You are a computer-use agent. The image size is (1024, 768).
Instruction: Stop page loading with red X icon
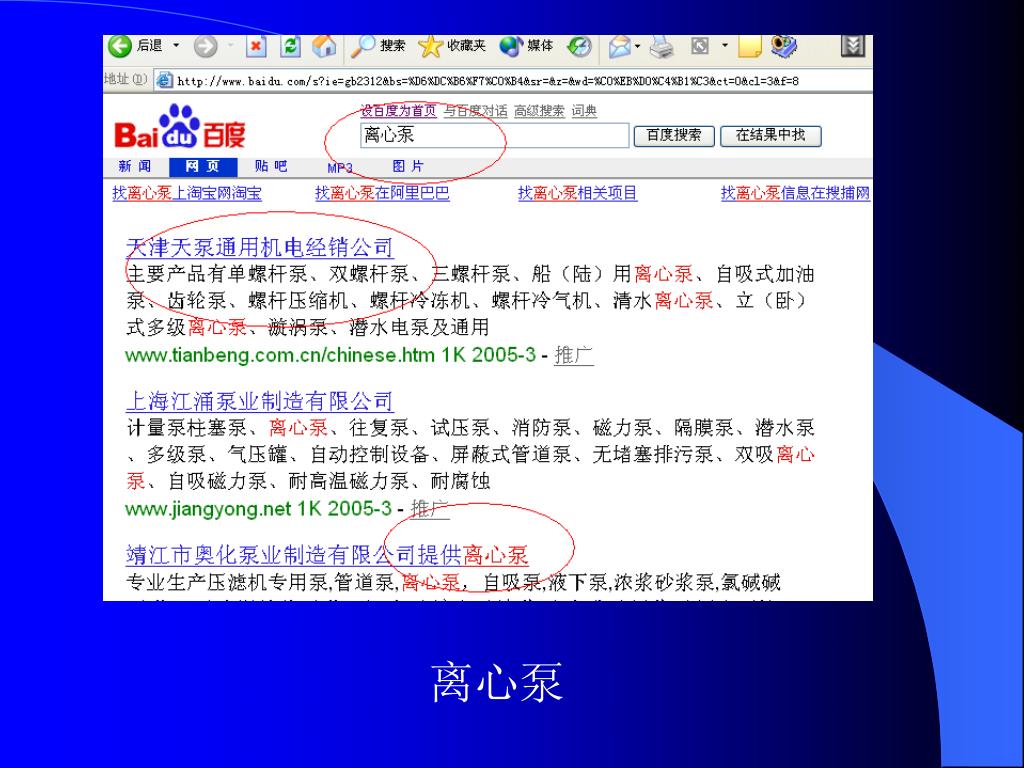pos(256,46)
